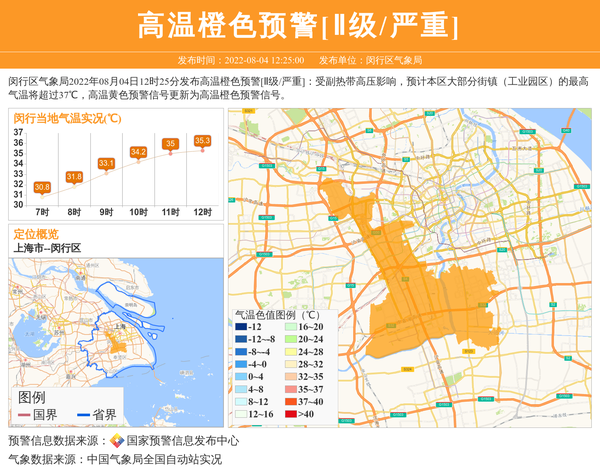
Task: Click the 国家预警信息发布中心 logo icon
Action: tap(117, 441)
